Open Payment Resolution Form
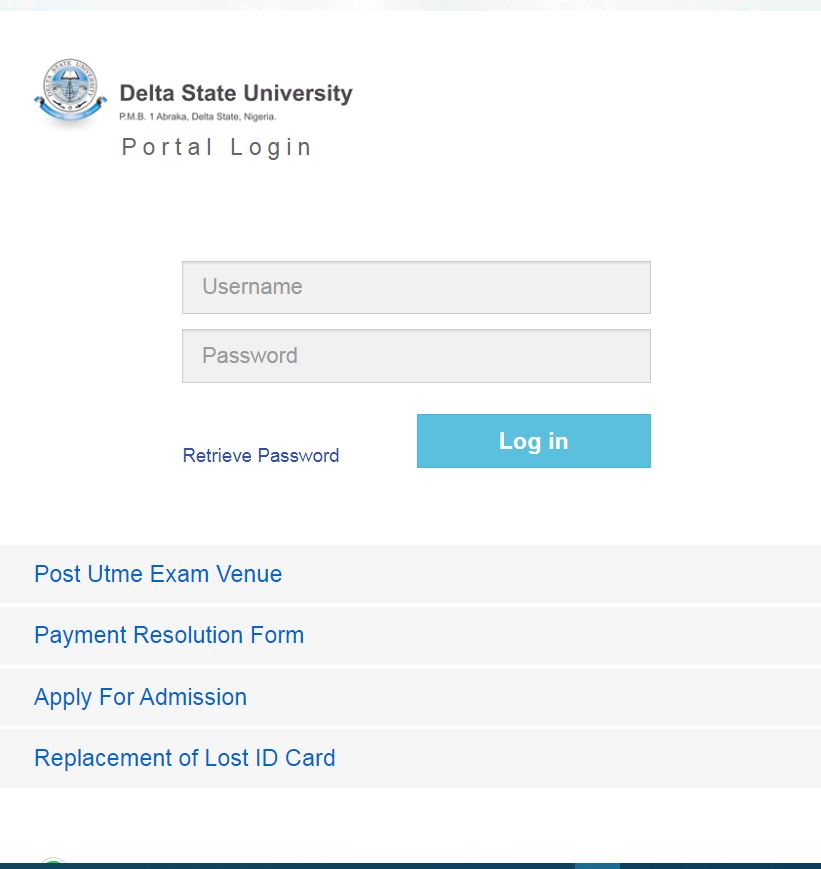The image size is (821, 869). (x=169, y=635)
